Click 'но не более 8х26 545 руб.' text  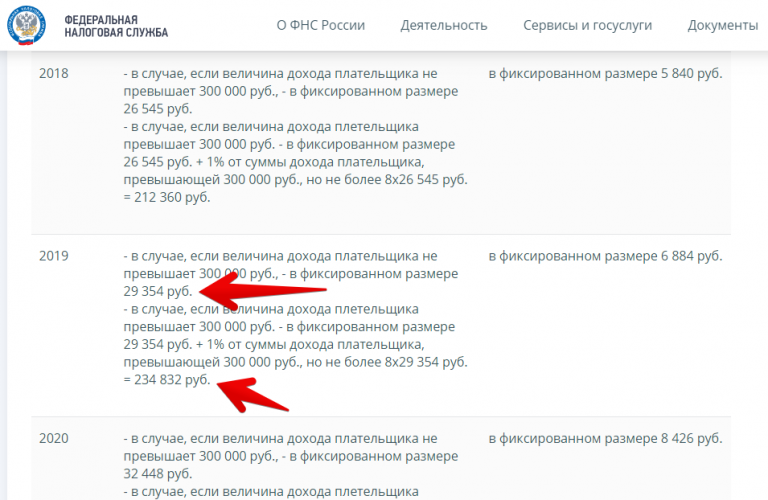[x=387, y=180]
